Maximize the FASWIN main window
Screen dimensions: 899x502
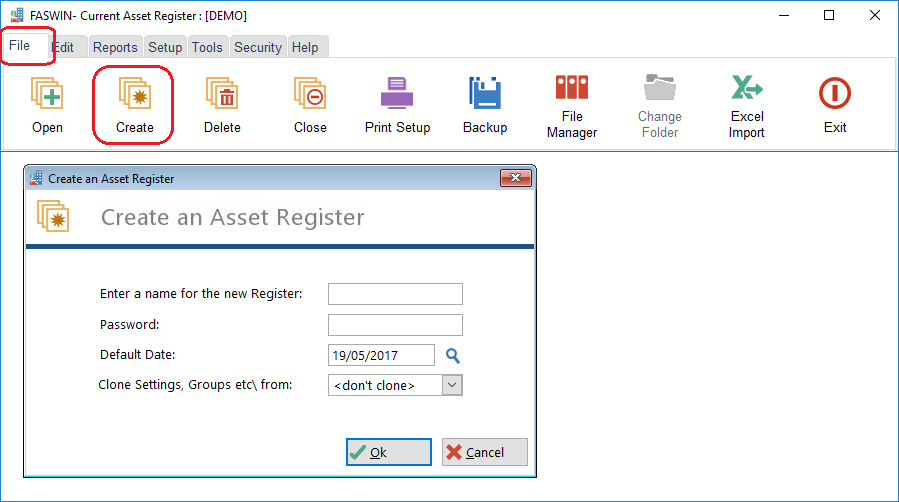click(x=829, y=15)
